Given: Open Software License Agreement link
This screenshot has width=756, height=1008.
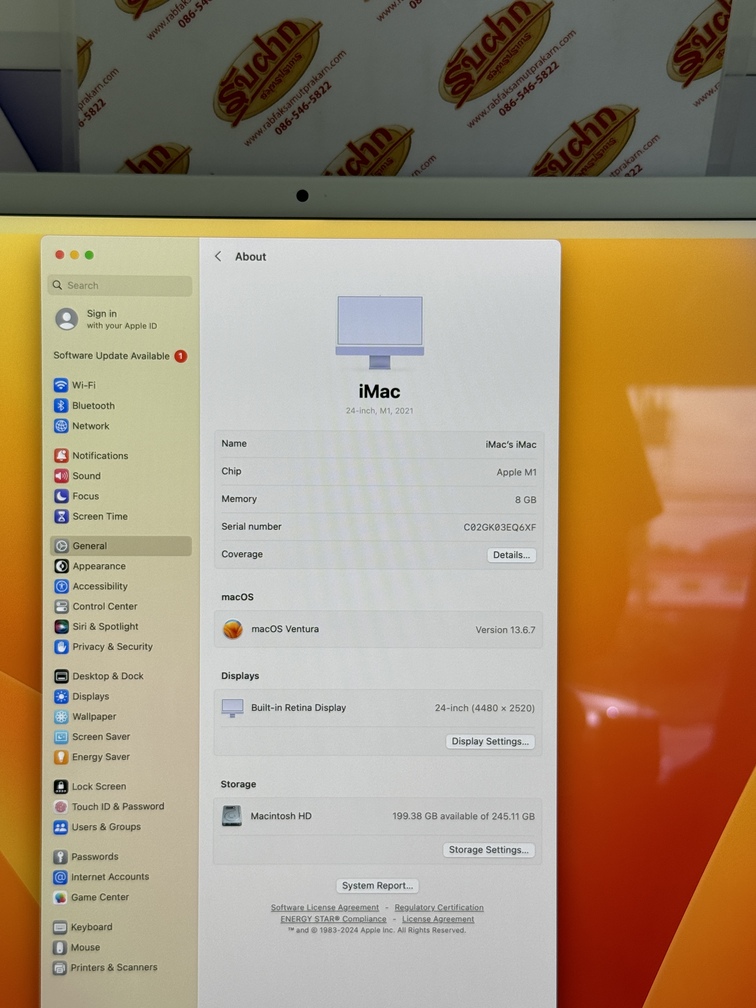Looking at the screenshot, I should (x=325, y=908).
